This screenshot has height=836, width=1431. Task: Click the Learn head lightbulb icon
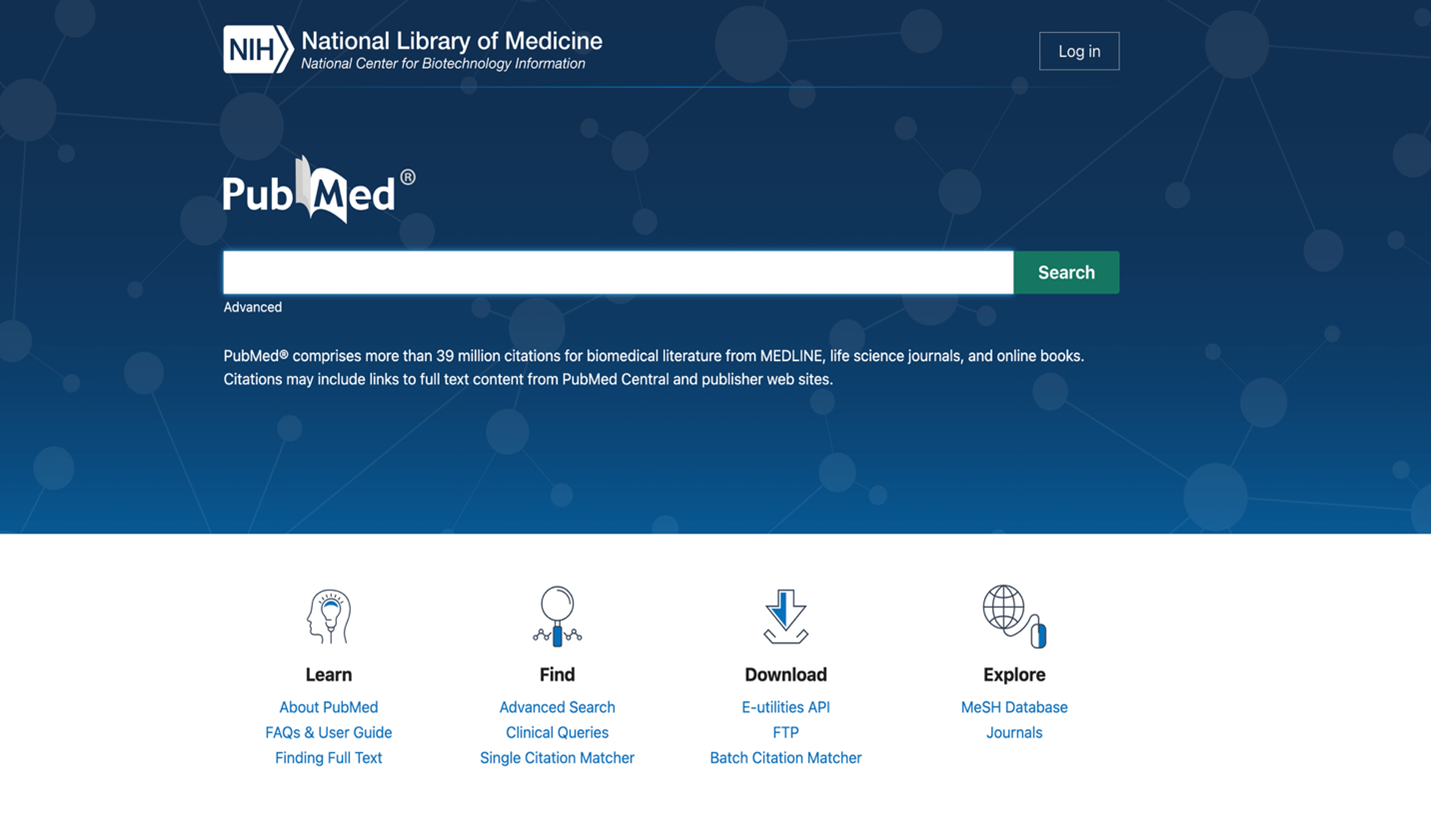click(x=328, y=616)
